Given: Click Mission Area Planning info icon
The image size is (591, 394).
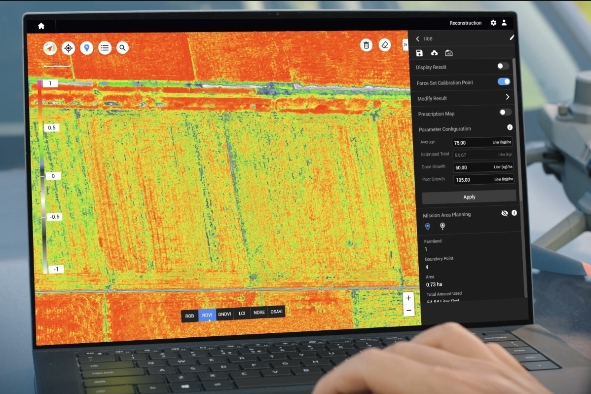Looking at the screenshot, I should 514,213.
